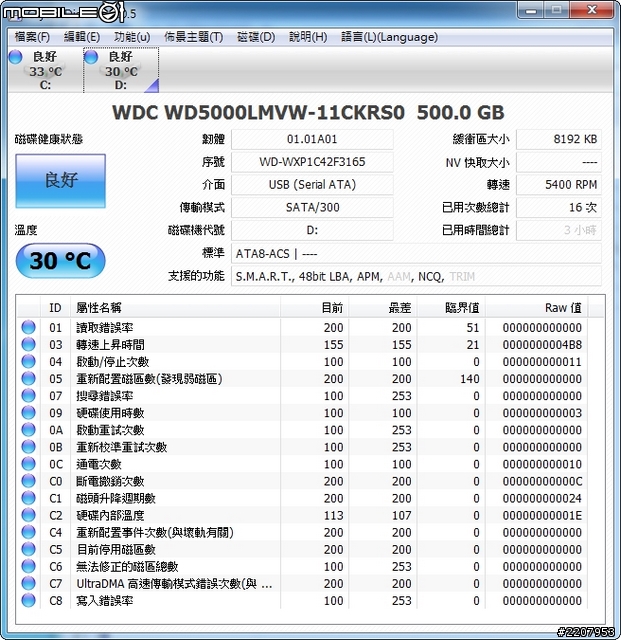The width and height of the screenshot is (621, 640).
Task: Click the standard field ATA8-ACS
Action: pos(416,254)
